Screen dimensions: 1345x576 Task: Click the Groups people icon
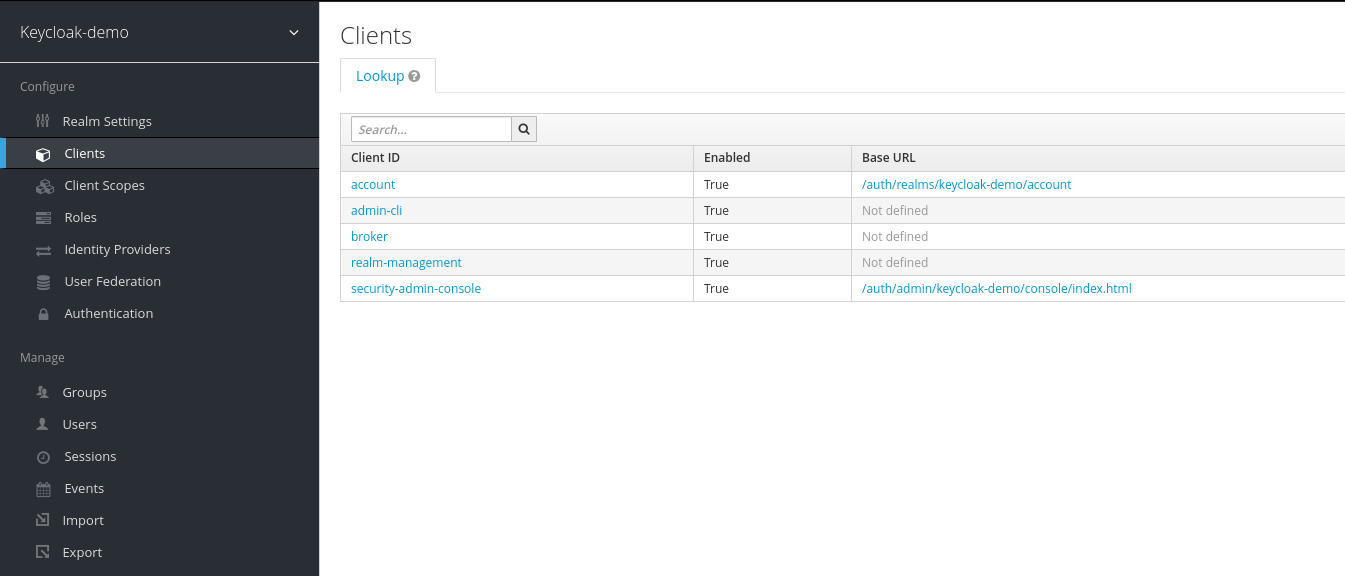(42, 393)
